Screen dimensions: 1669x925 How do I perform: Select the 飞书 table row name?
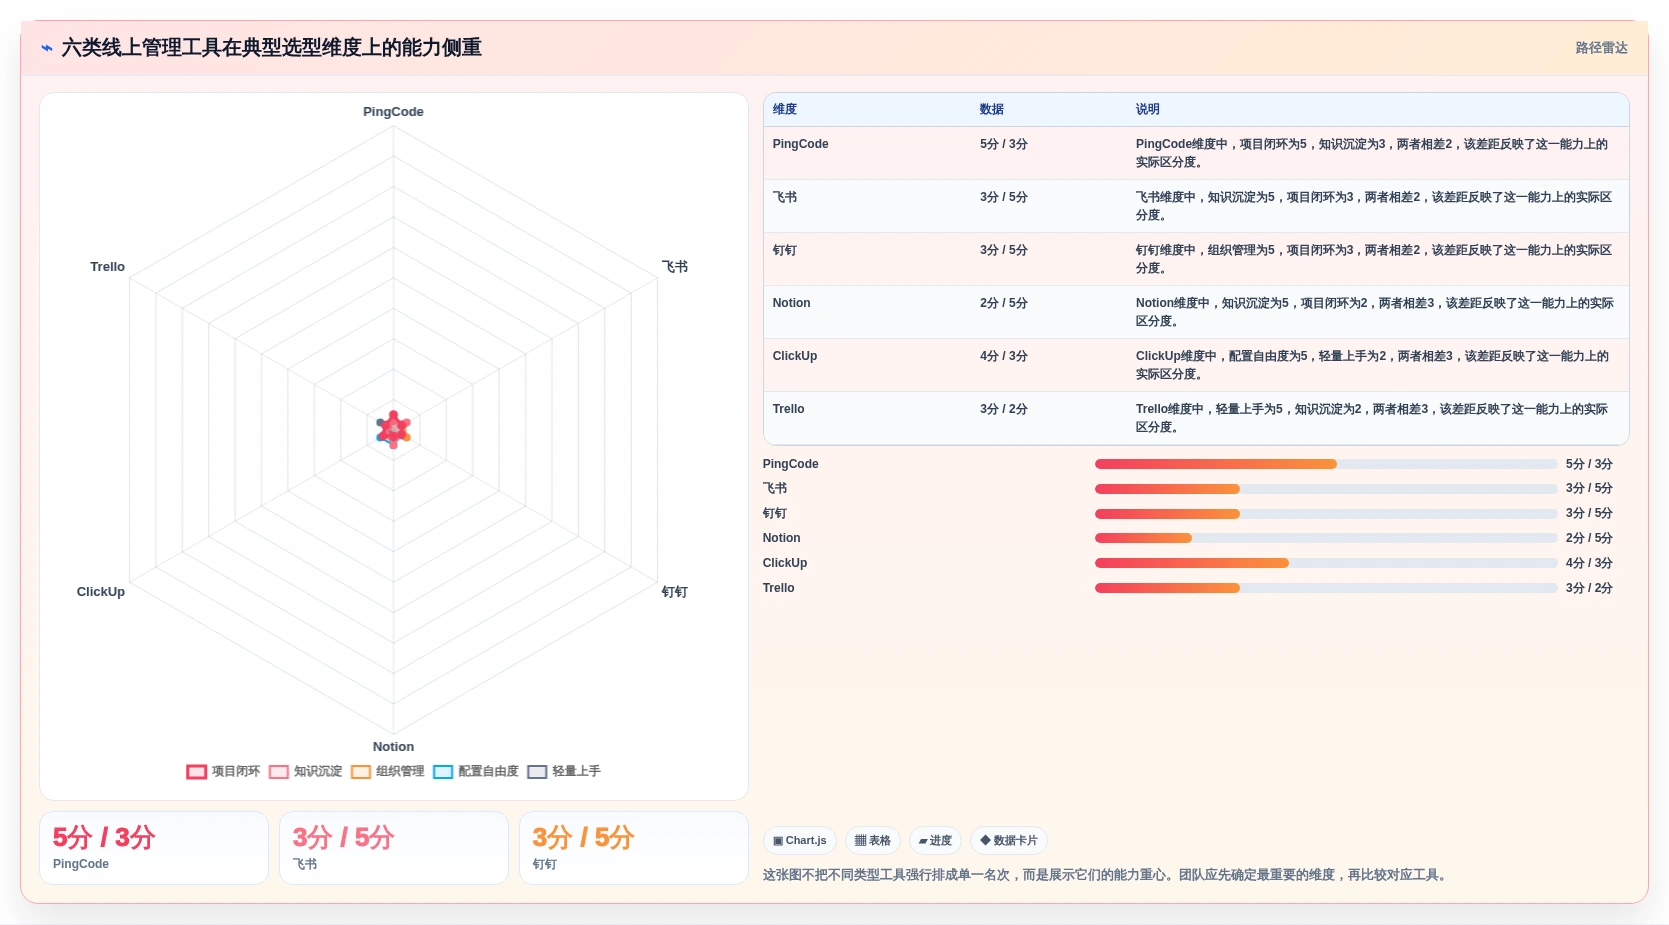(785, 197)
